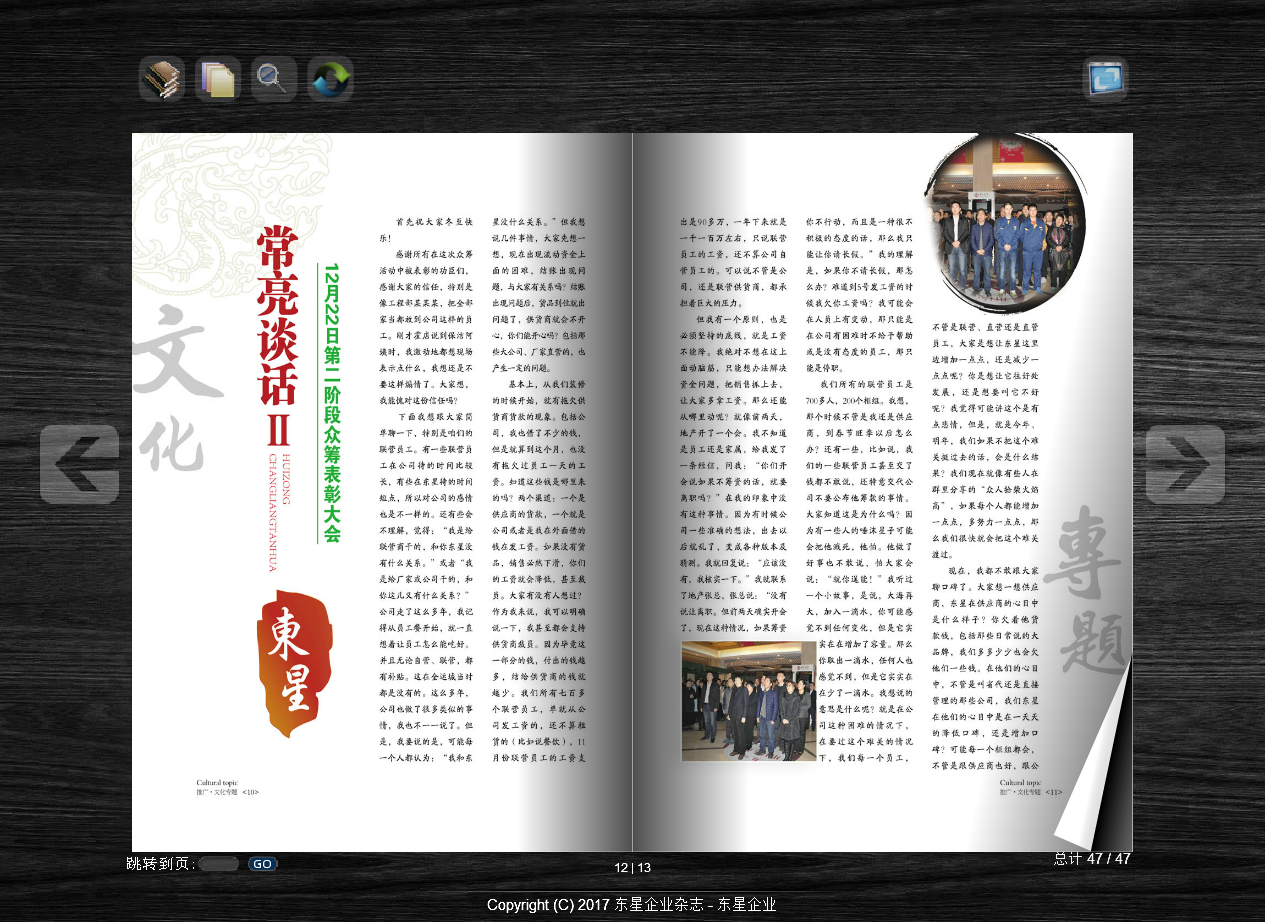Click the page number field beside 跳转到页
This screenshot has width=1265, height=922.
click(219, 864)
